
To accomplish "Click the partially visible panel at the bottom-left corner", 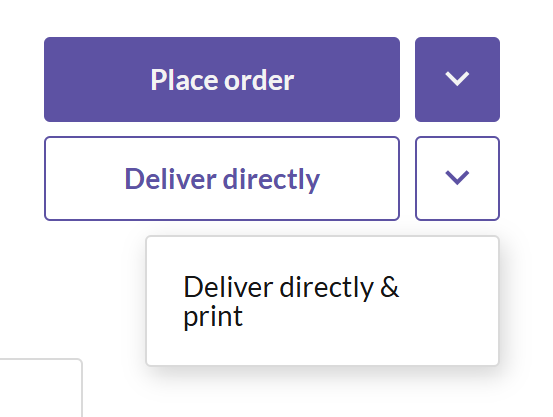I will (x=41, y=388).
